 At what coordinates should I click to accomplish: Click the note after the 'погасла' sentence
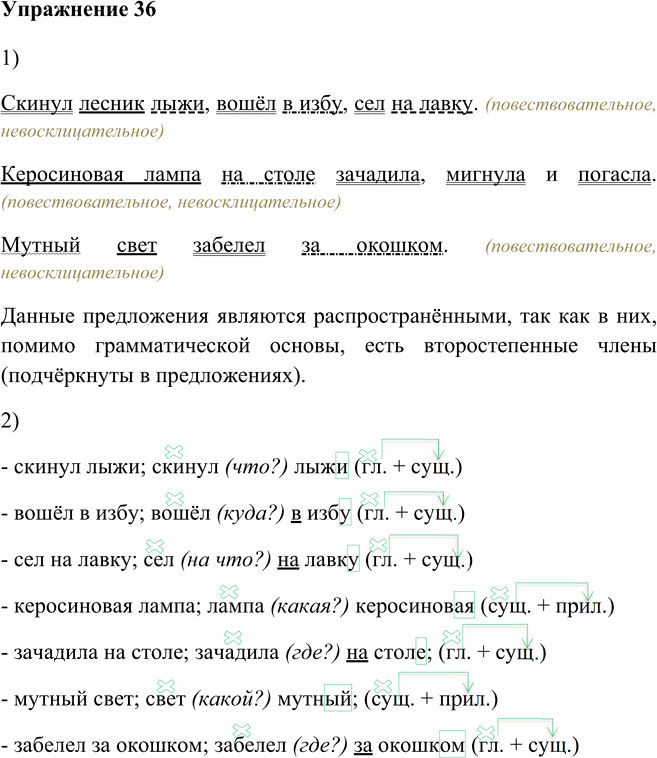(x=171, y=202)
